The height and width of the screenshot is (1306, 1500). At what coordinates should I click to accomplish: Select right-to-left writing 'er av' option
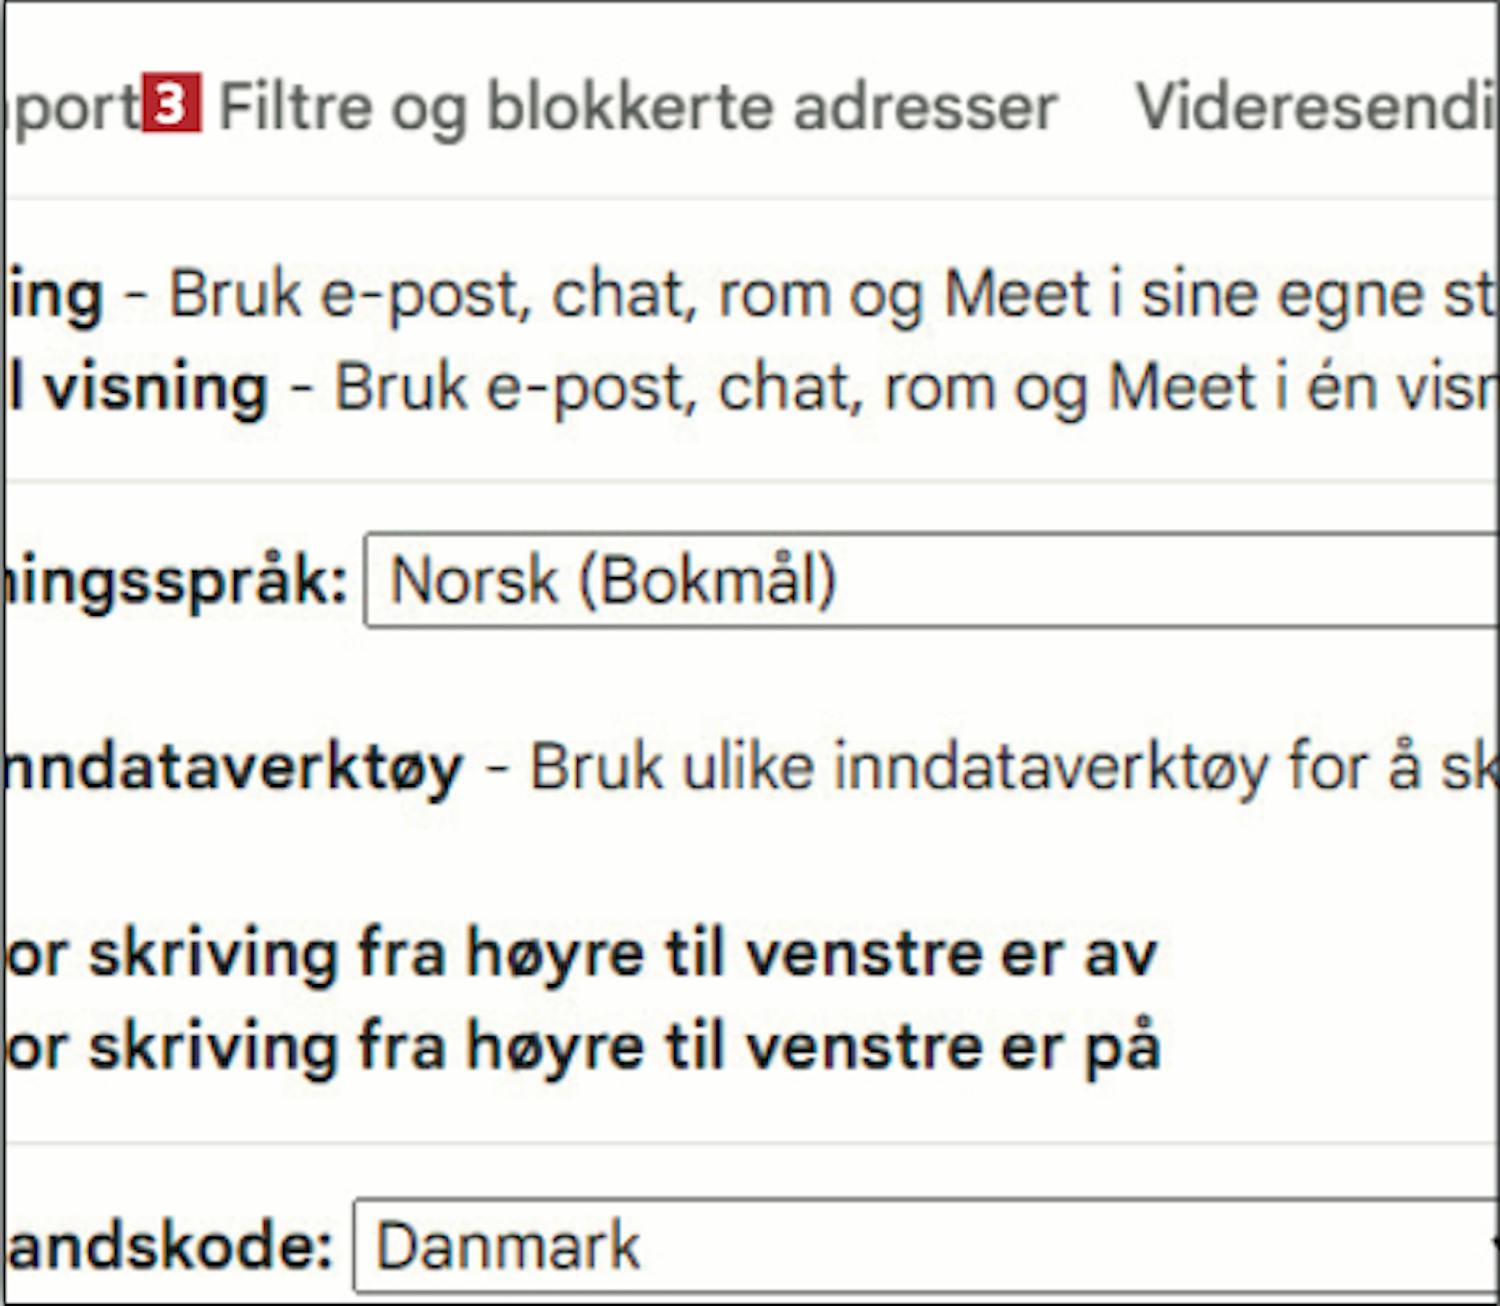(581, 953)
